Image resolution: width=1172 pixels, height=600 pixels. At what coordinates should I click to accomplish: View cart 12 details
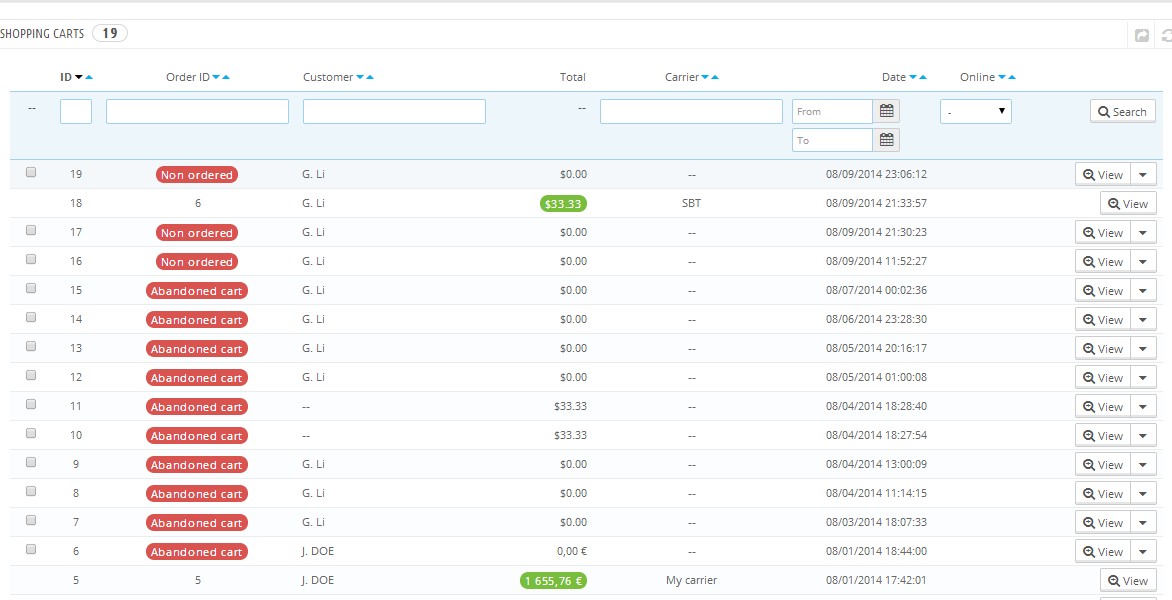pos(1103,377)
